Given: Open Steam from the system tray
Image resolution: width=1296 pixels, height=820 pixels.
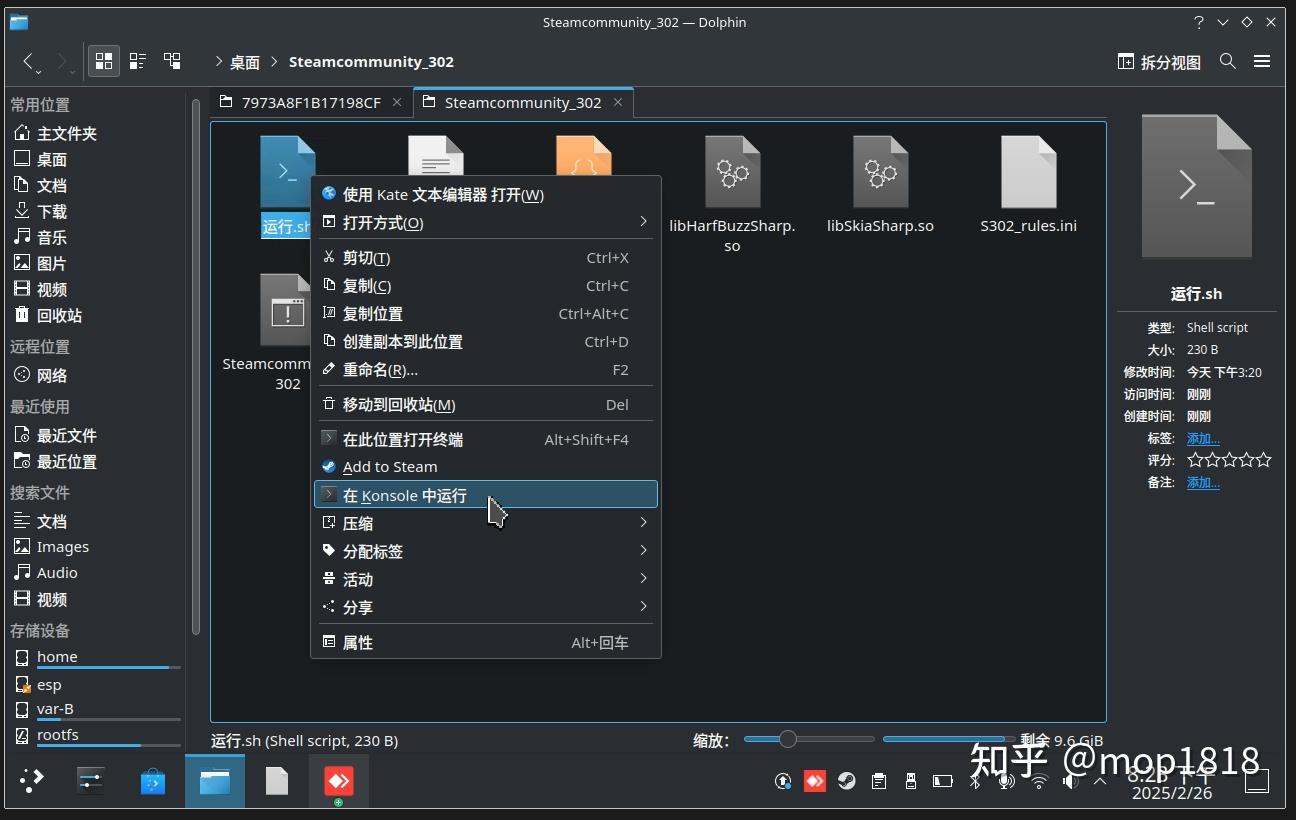Looking at the screenshot, I should tap(847, 781).
